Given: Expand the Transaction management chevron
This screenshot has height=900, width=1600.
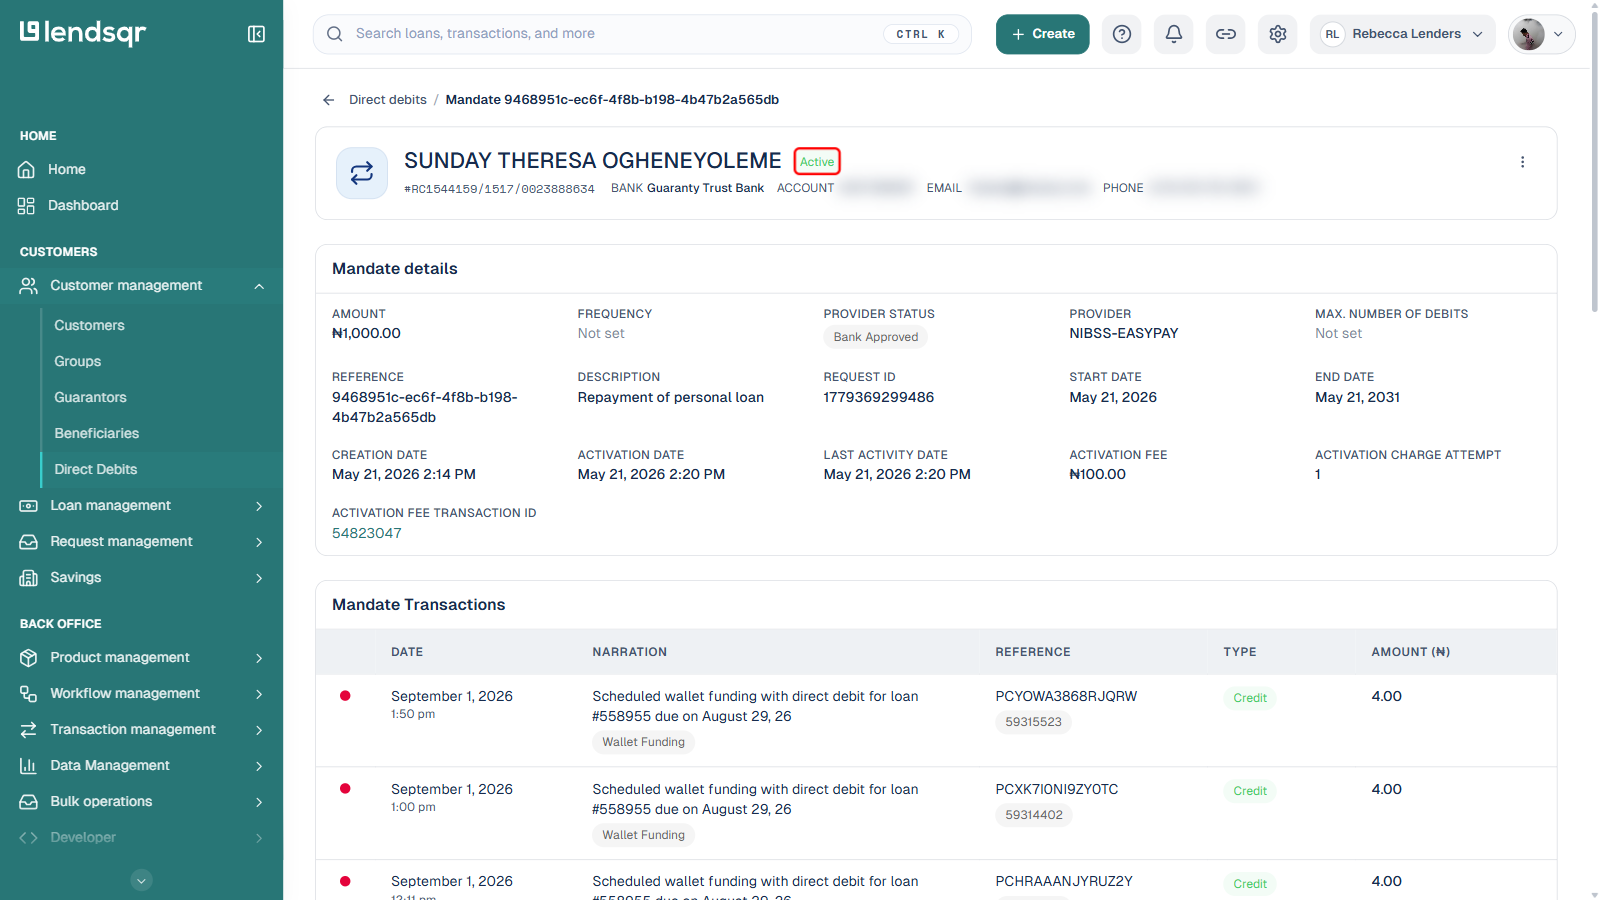Looking at the screenshot, I should coord(259,730).
